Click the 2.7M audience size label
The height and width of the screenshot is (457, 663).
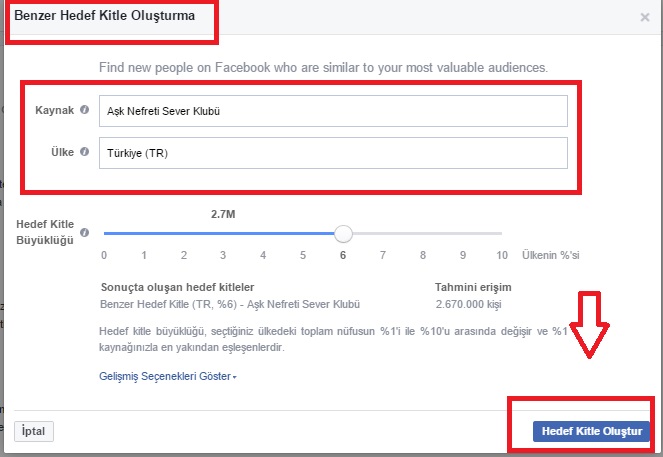pyautogui.click(x=223, y=214)
